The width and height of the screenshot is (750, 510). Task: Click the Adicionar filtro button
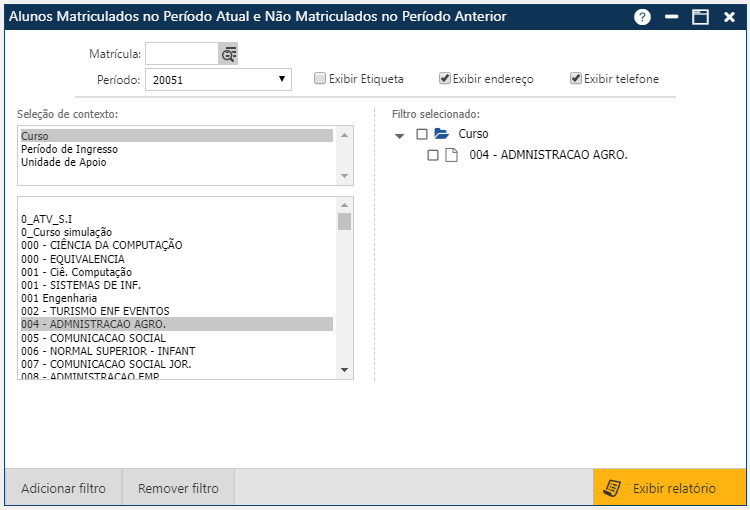click(63, 488)
